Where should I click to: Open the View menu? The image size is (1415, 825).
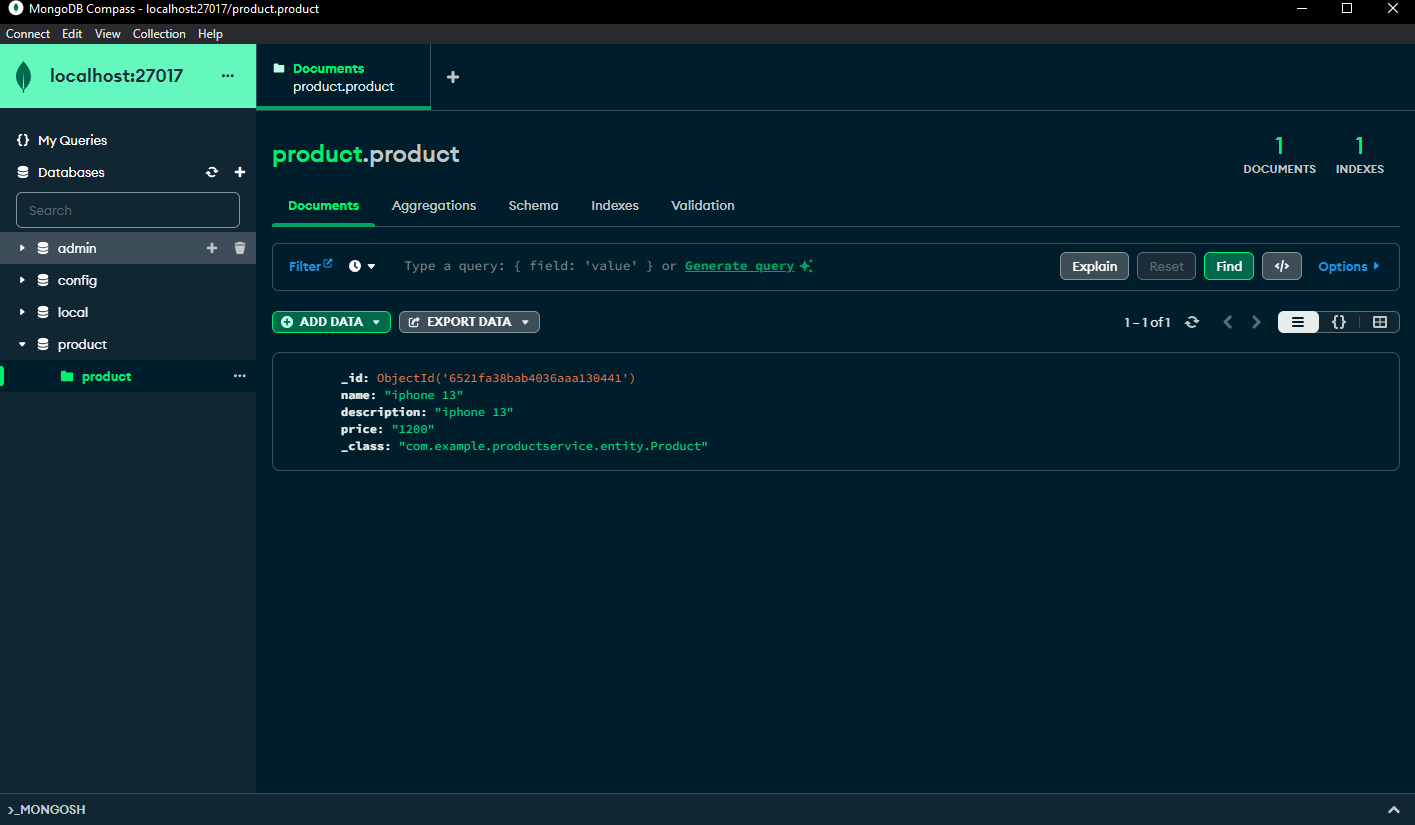(107, 34)
